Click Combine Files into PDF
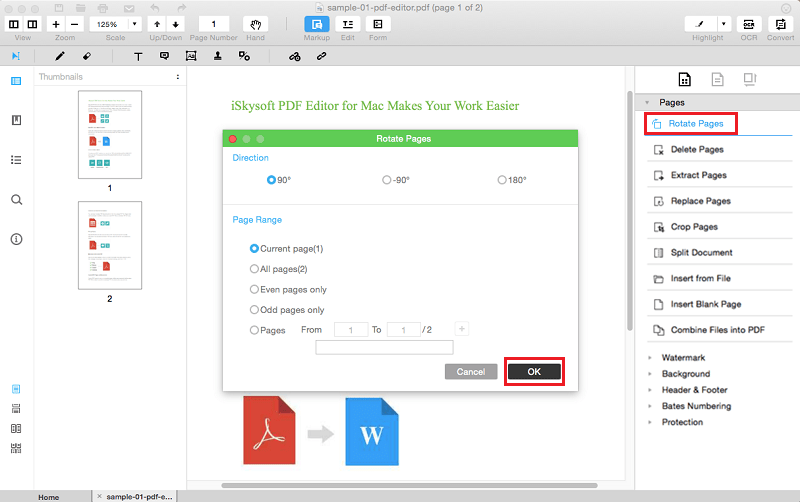The height and width of the screenshot is (502, 800). [719, 330]
